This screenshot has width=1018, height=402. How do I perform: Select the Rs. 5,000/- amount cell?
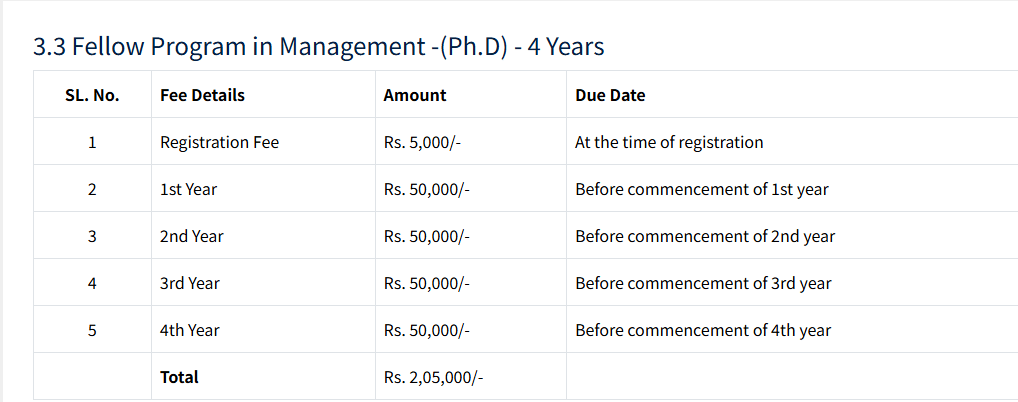(x=422, y=142)
